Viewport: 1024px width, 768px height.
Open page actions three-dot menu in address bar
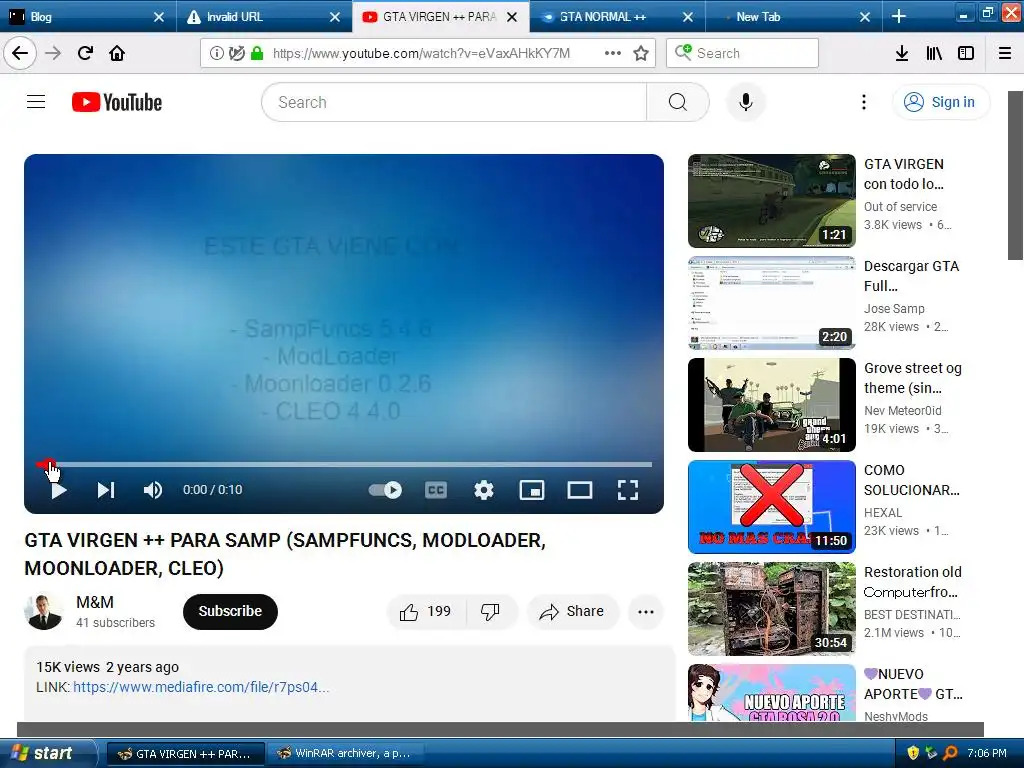[613, 53]
